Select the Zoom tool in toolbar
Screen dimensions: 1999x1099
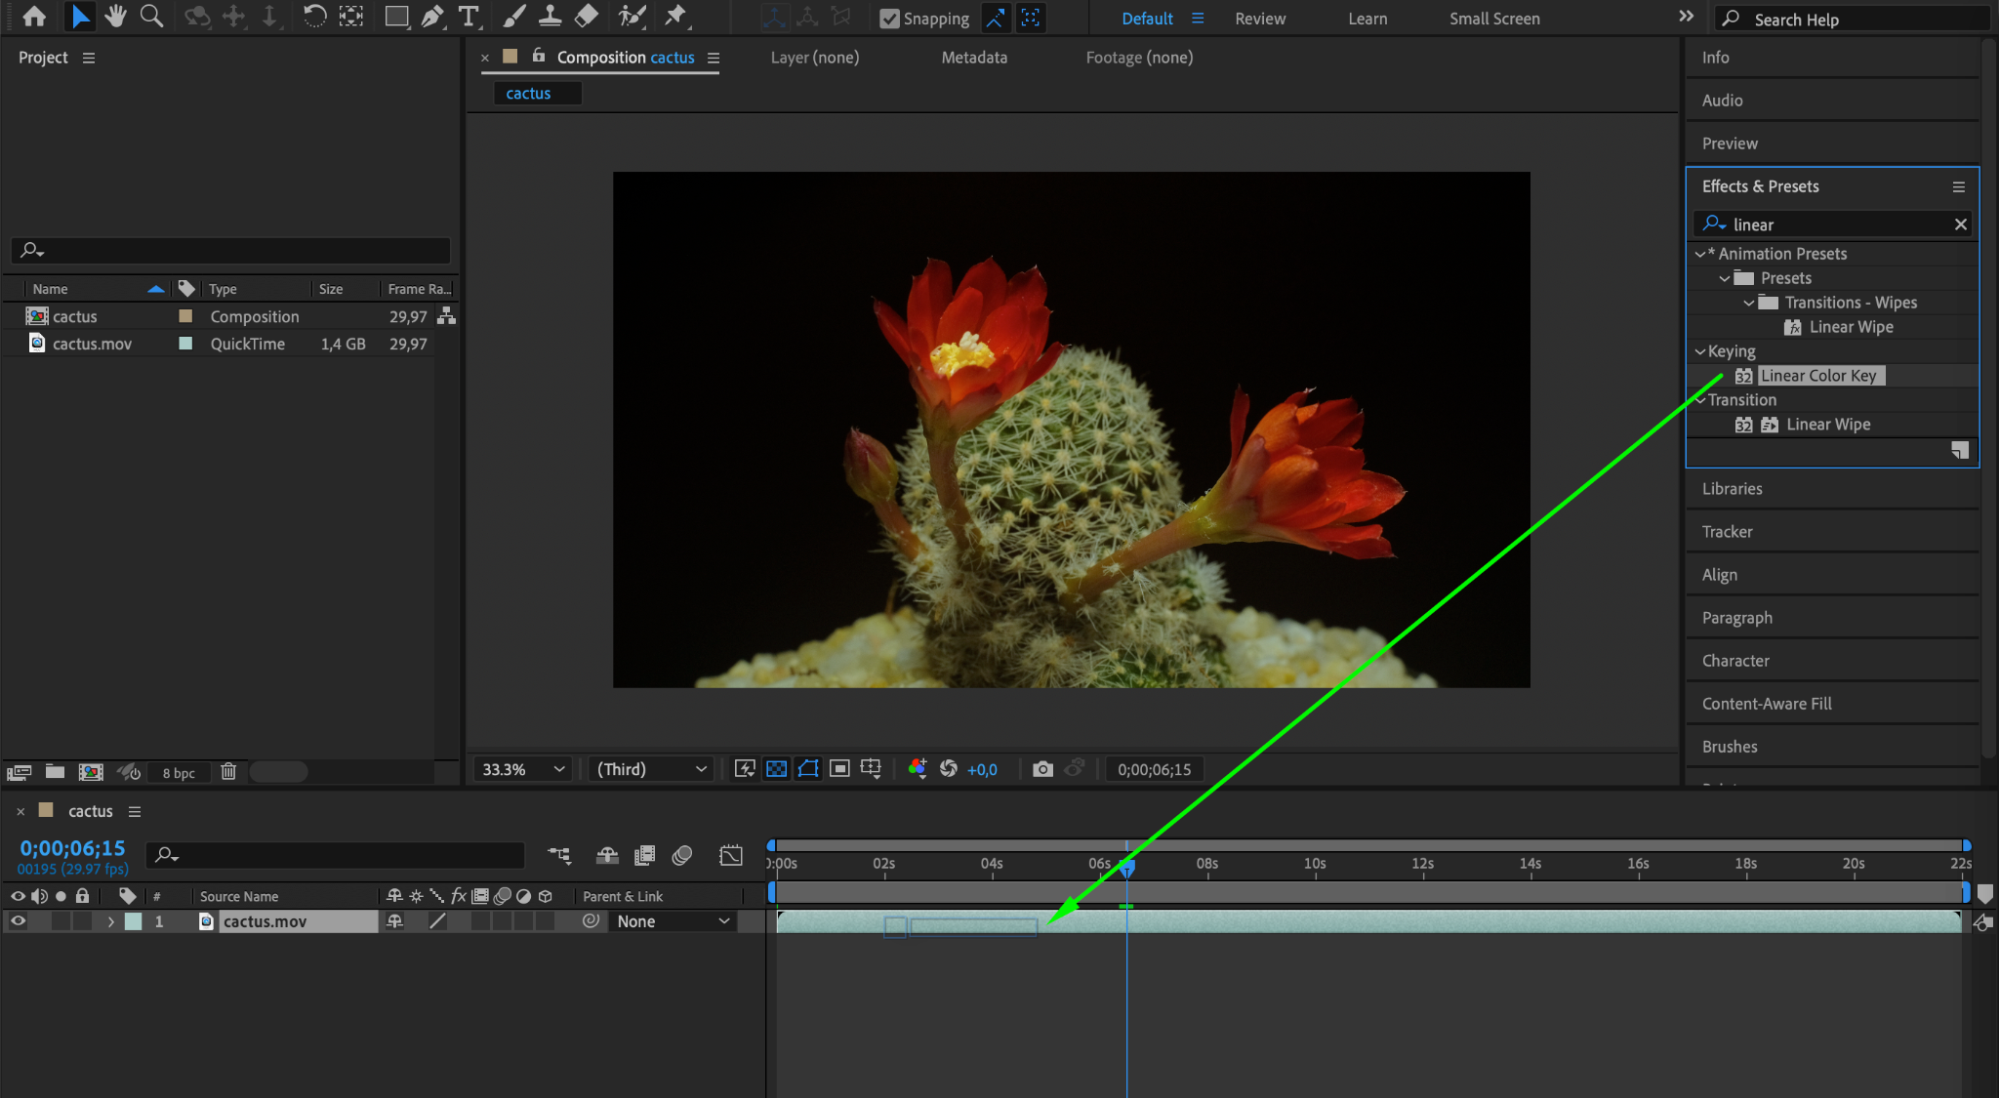[x=152, y=16]
